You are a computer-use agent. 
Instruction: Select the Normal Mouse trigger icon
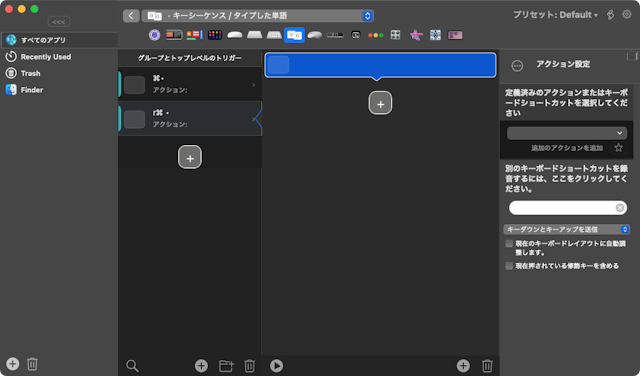click(314, 35)
